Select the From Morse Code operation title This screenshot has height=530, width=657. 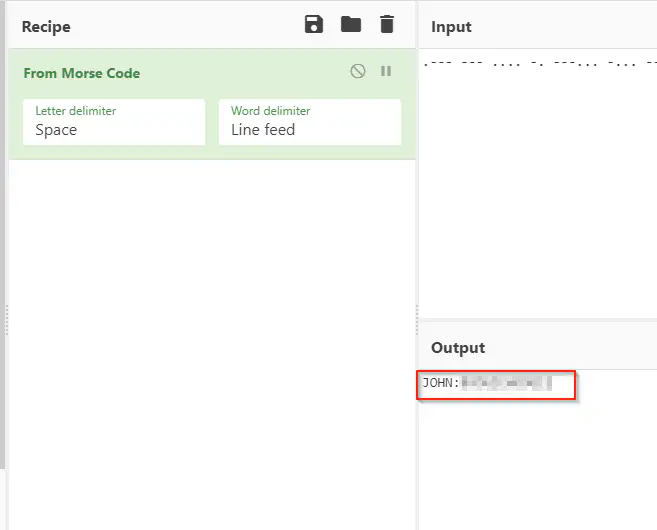pyautogui.click(x=82, y=73)
